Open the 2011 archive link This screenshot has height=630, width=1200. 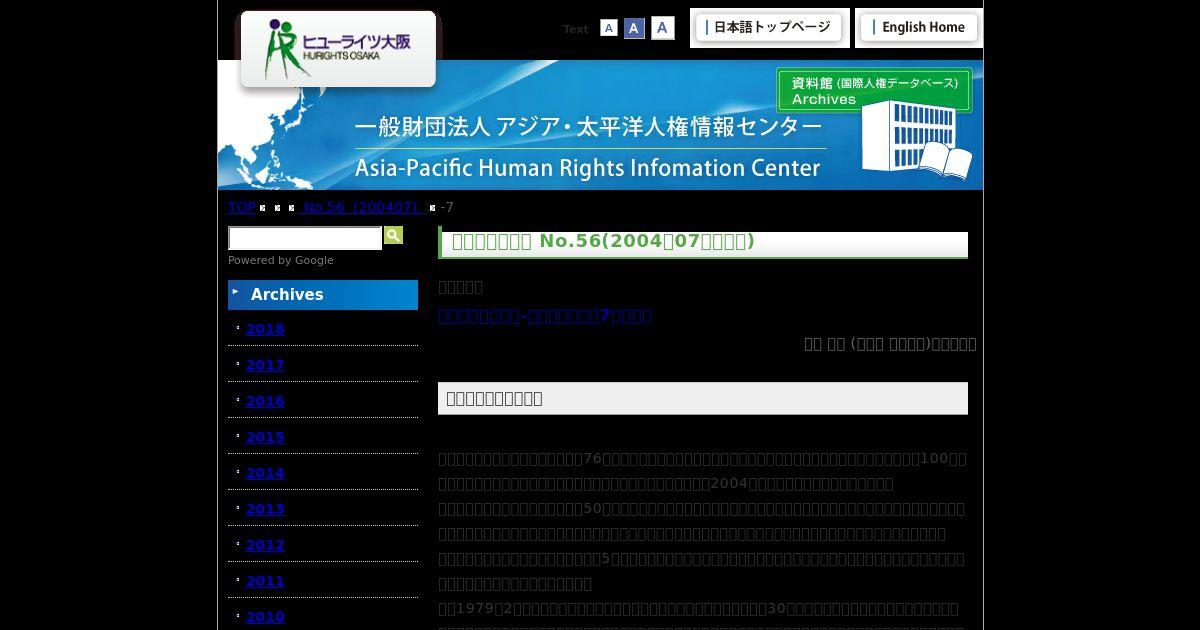pyautogui.click(x=265, y=581)
